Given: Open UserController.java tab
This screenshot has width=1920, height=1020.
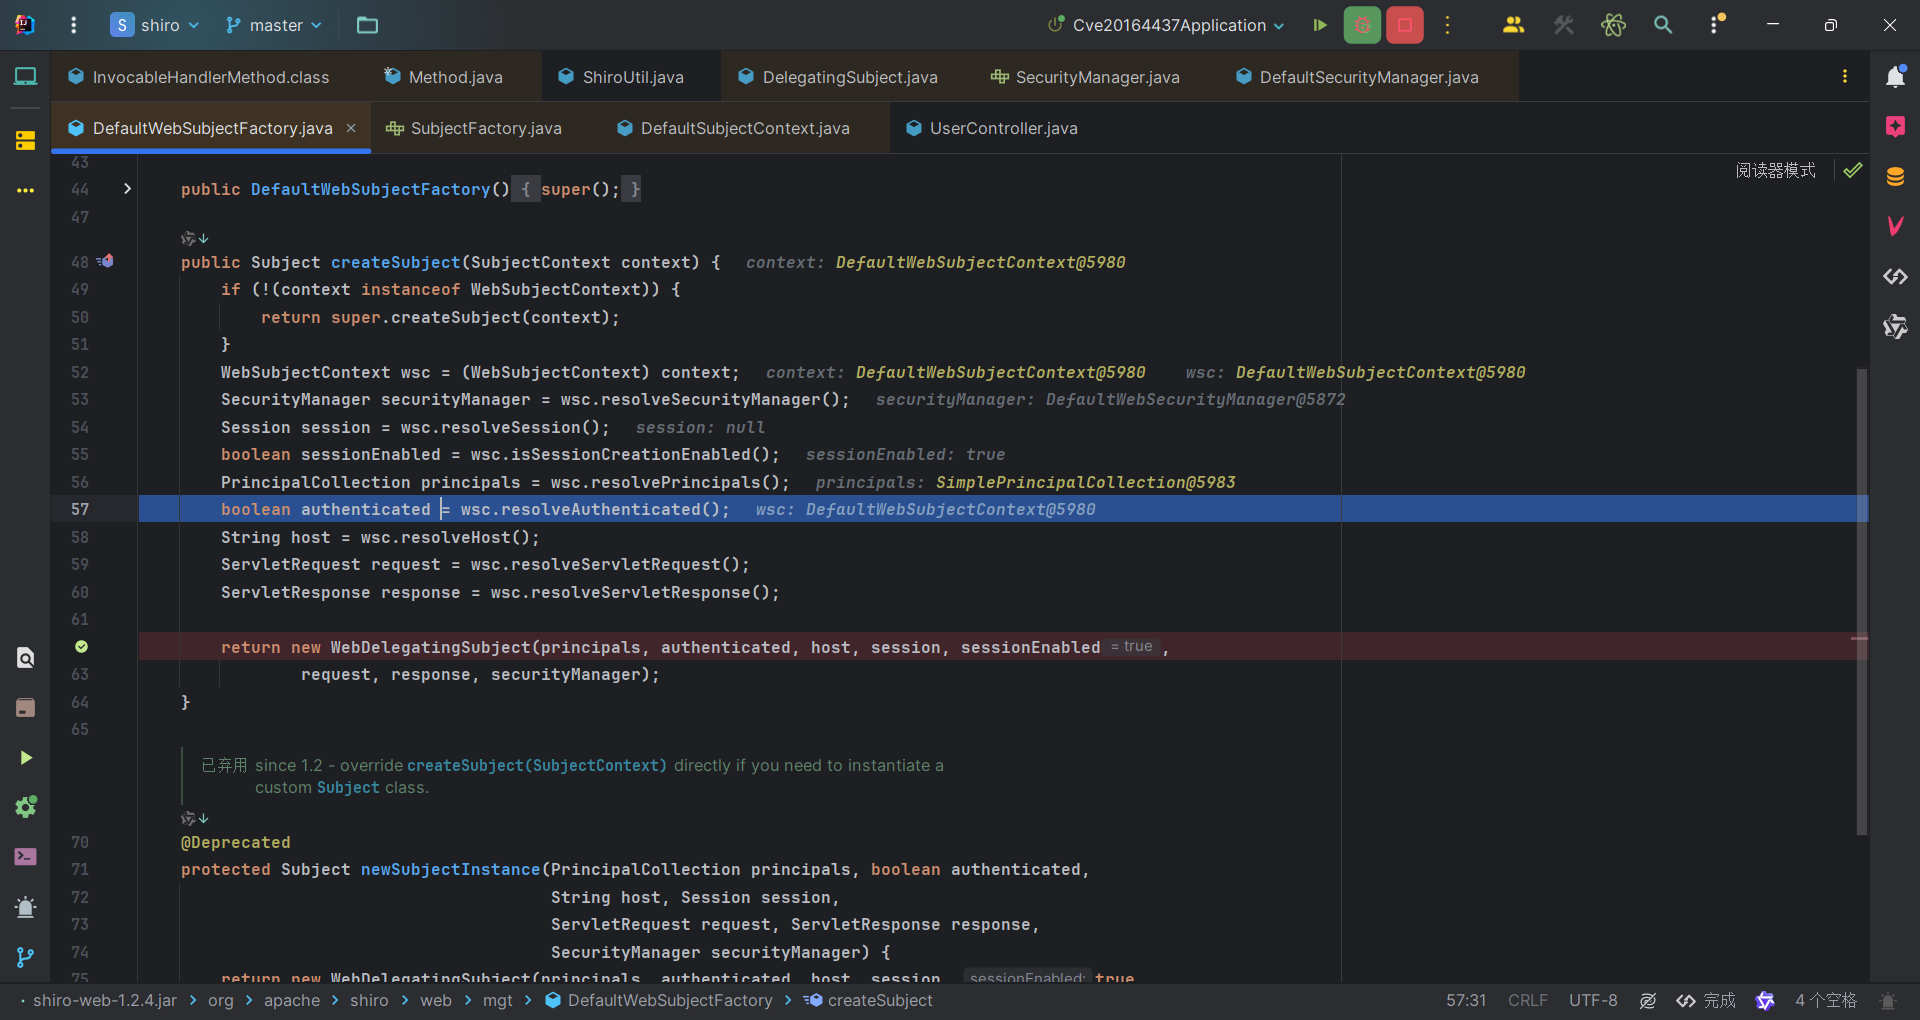Looking at the screenshot, I should (991, 128).
